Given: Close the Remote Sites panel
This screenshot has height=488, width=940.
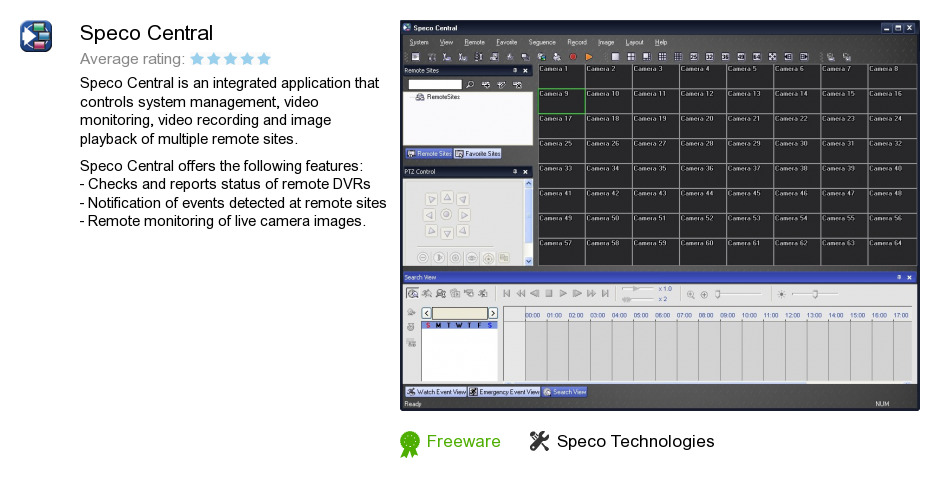Looking at the screenshot, I should pos(526,71).
